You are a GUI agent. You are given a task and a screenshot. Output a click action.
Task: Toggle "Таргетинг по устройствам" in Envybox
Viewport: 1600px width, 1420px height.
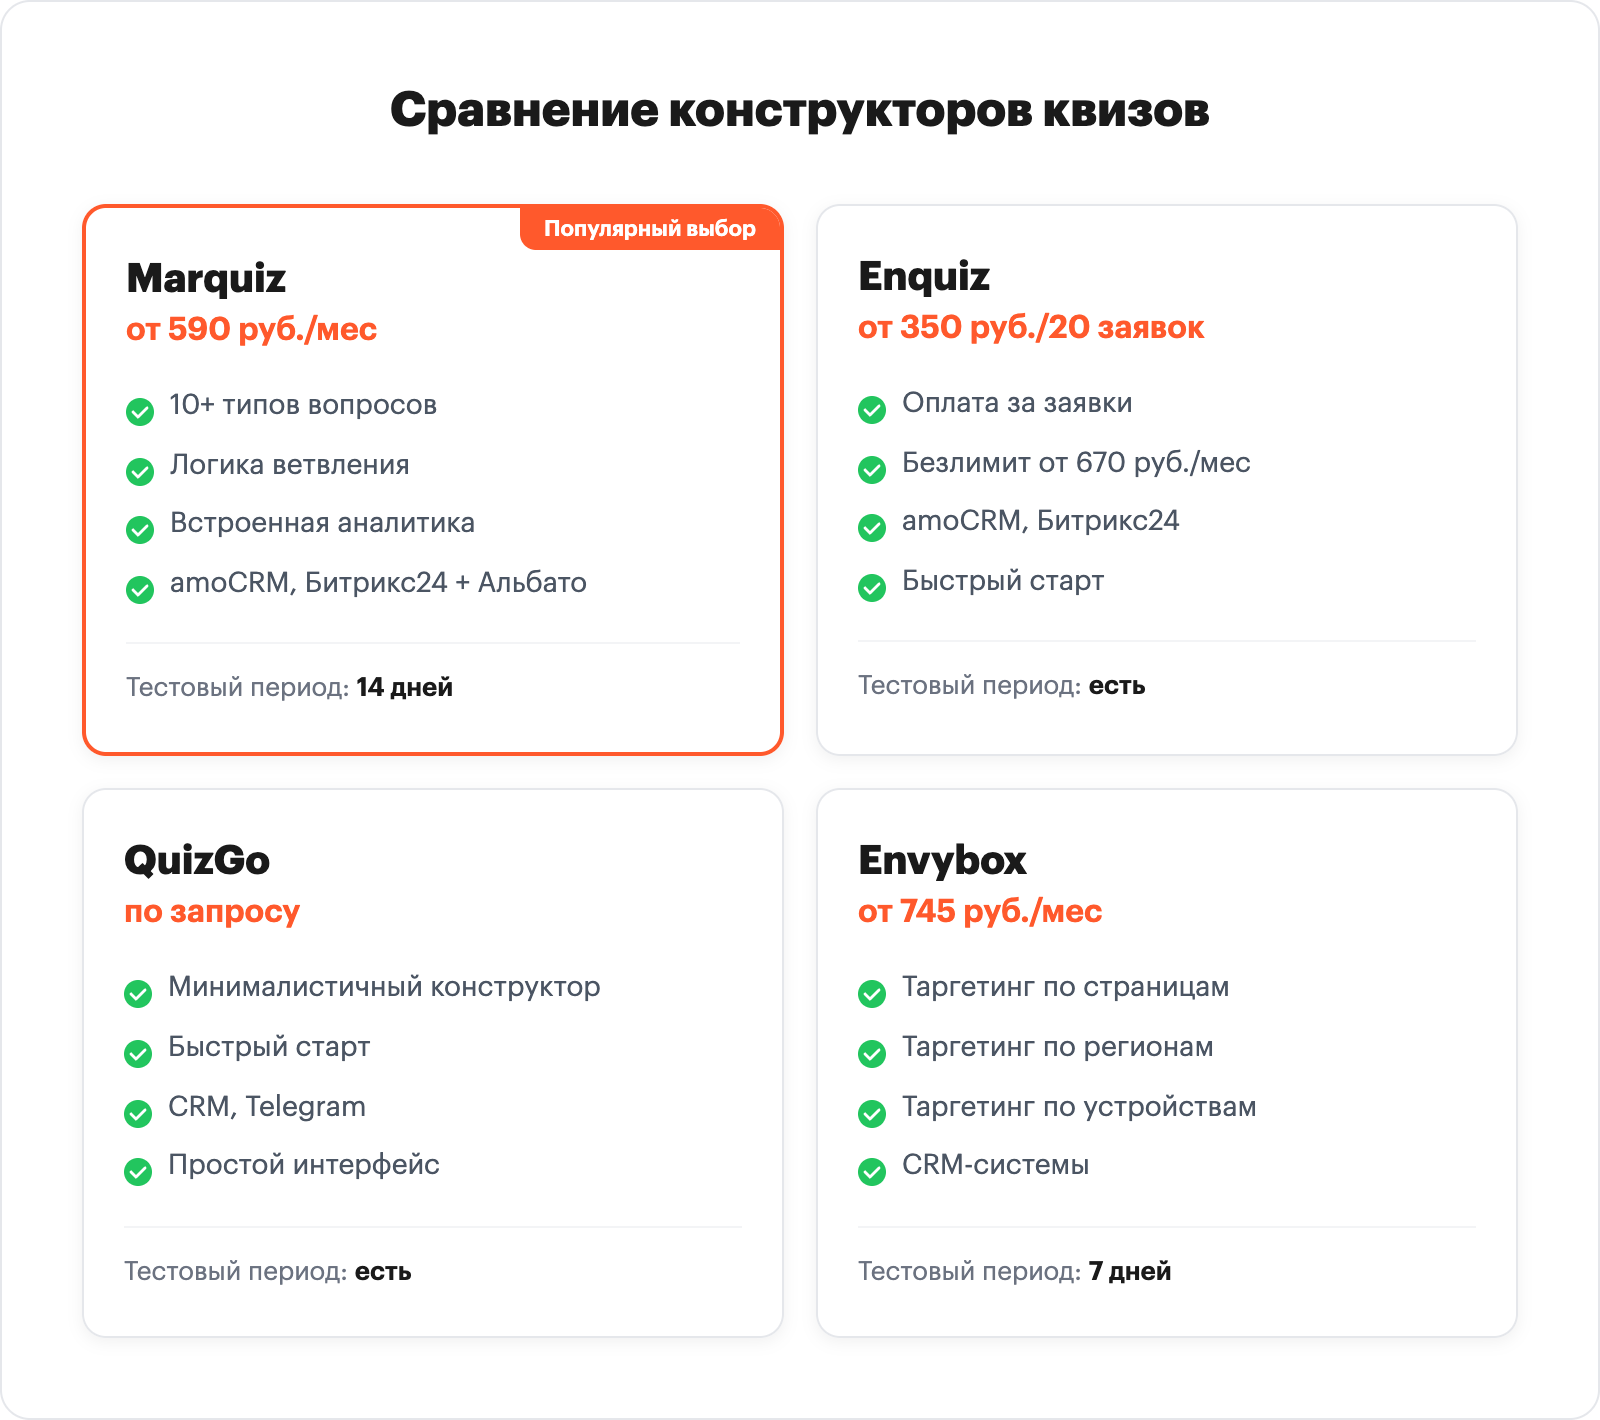[x=872, y=1113]
